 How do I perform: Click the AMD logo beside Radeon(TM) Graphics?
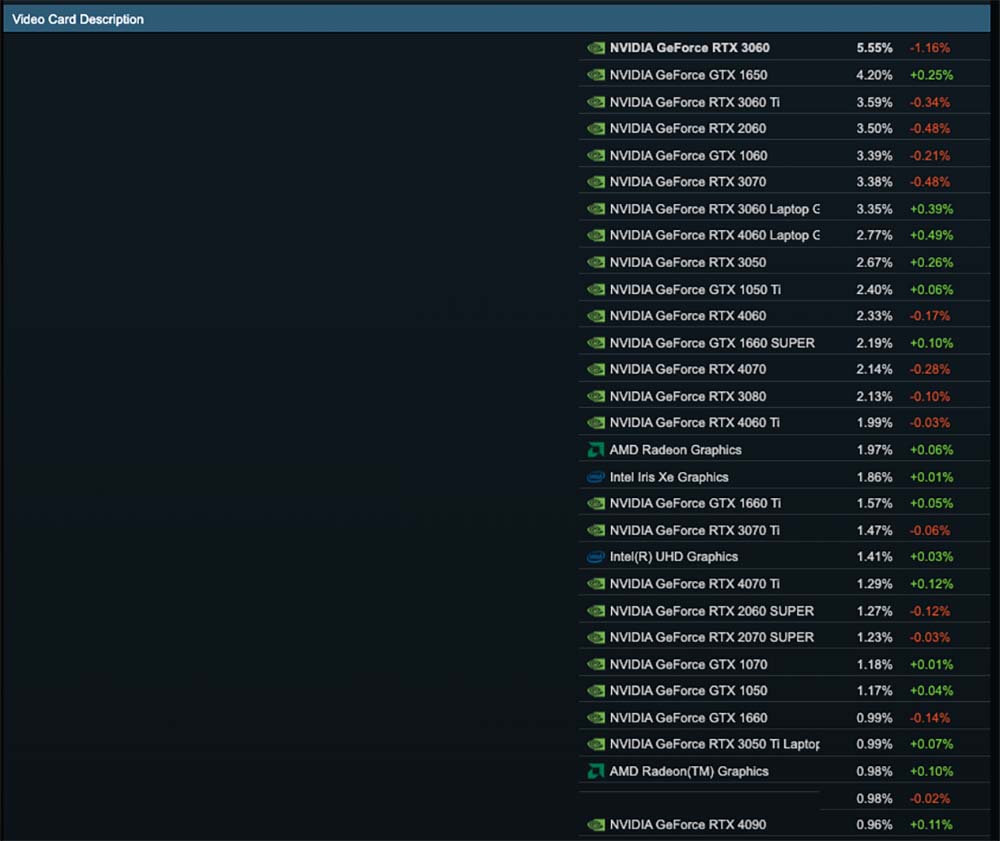pyautogui.click(x=596, y=772)
